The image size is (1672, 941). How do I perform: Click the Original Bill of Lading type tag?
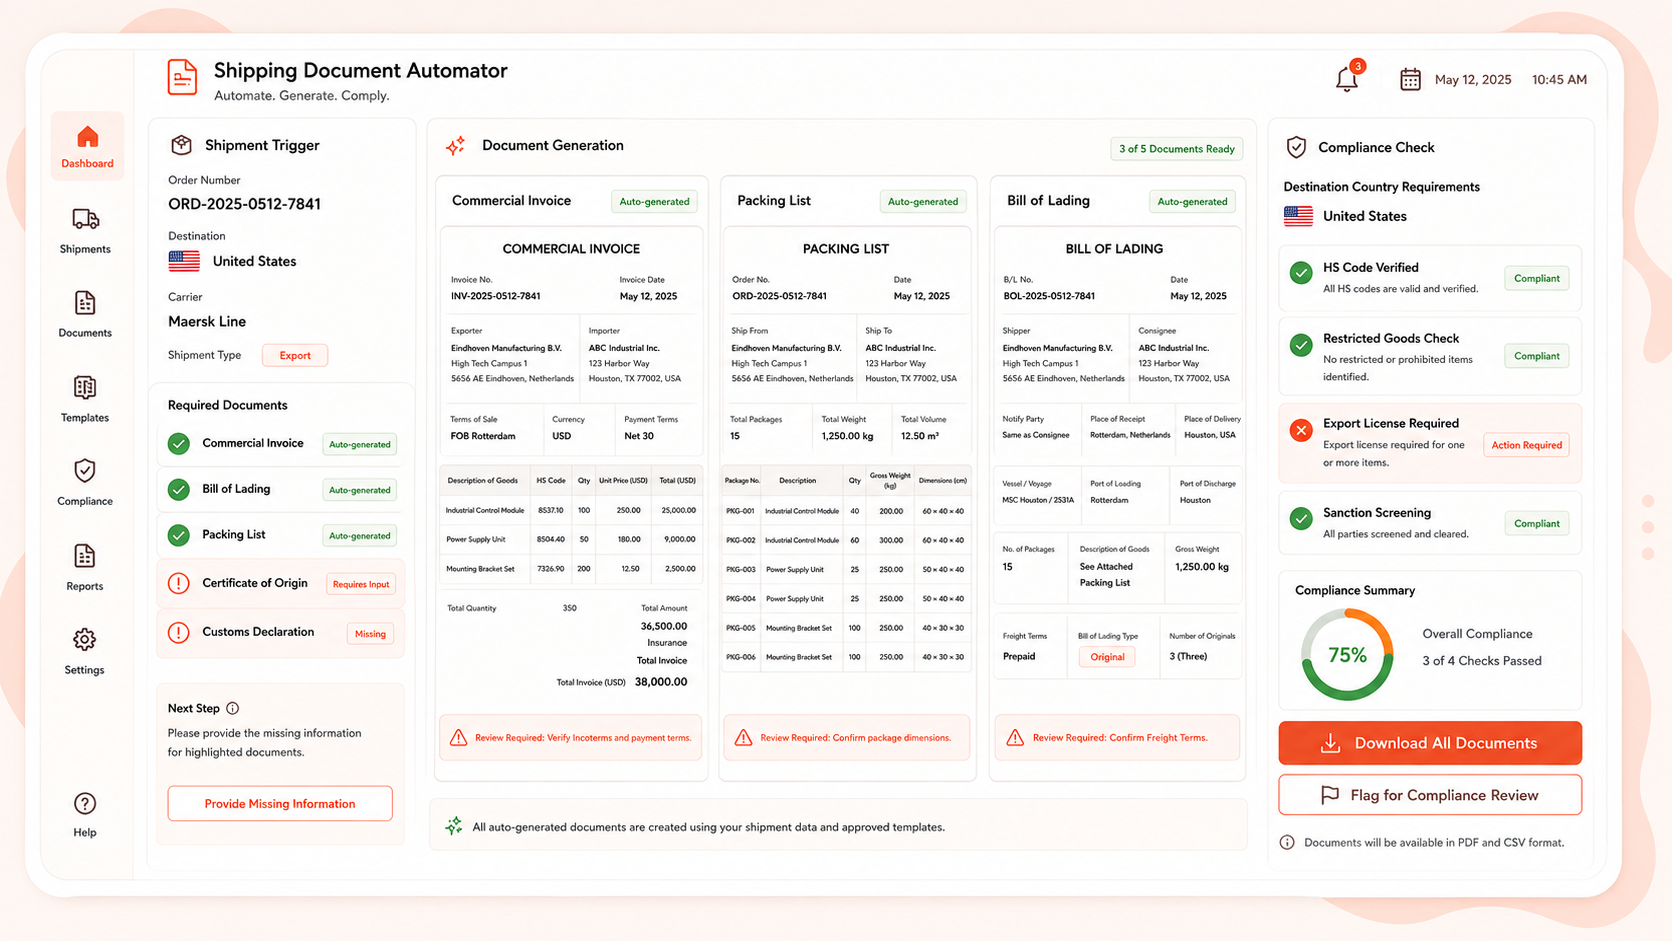pos(1107,657)
